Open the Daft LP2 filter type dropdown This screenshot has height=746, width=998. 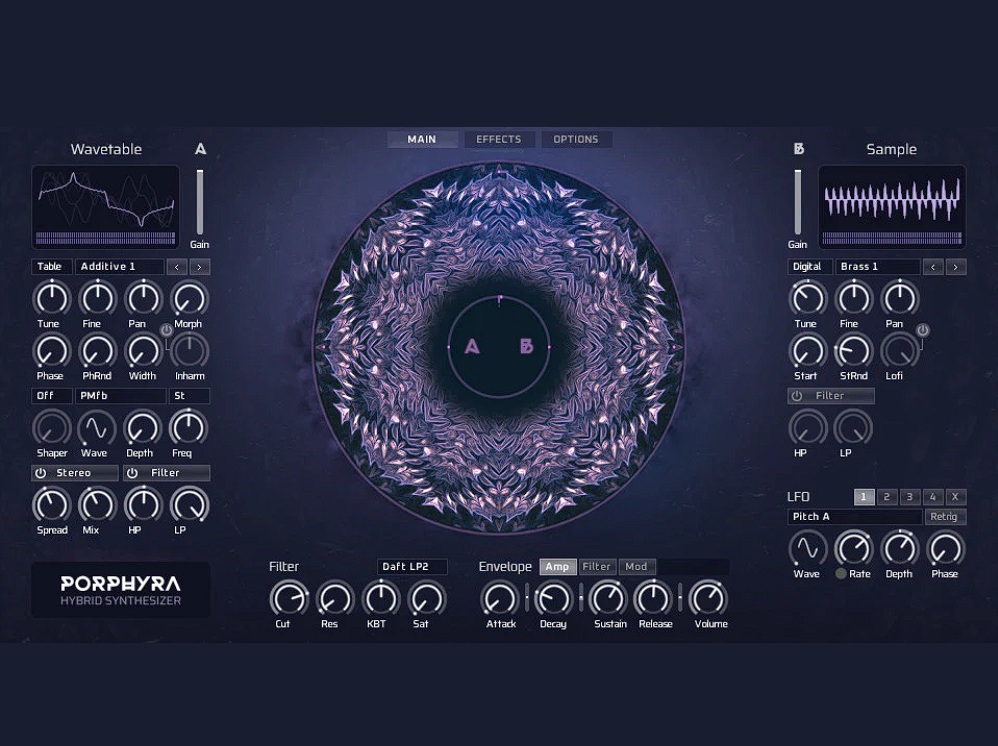tap(412, 567)
